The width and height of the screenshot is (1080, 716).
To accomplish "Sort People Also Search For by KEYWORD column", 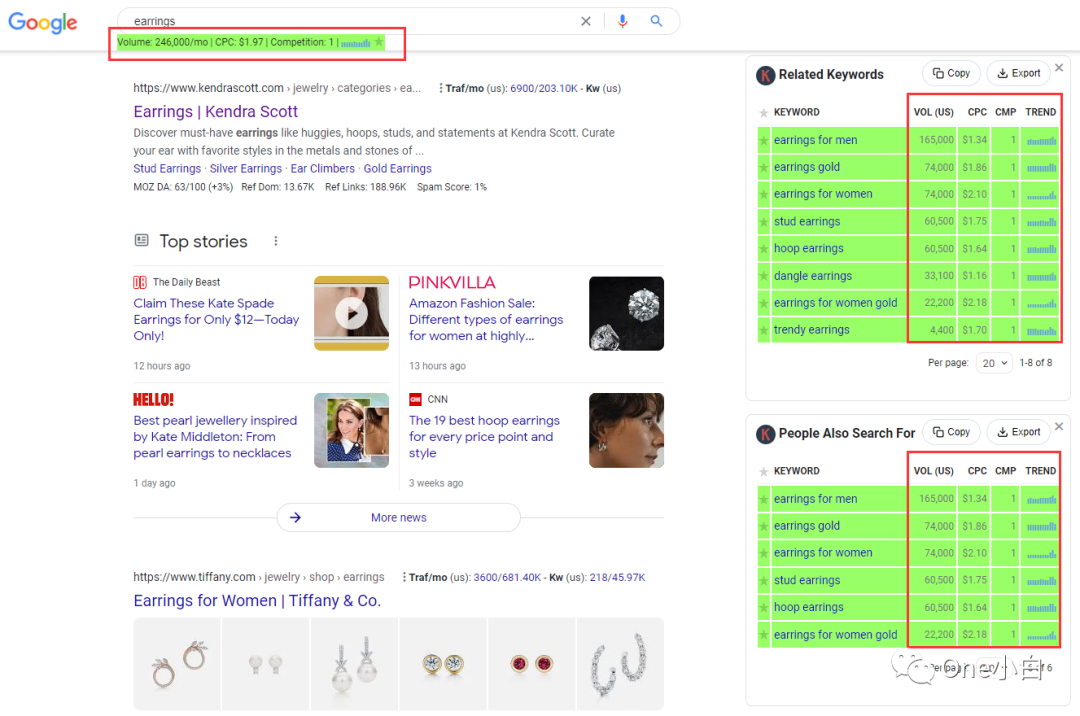I will point(796,471).
